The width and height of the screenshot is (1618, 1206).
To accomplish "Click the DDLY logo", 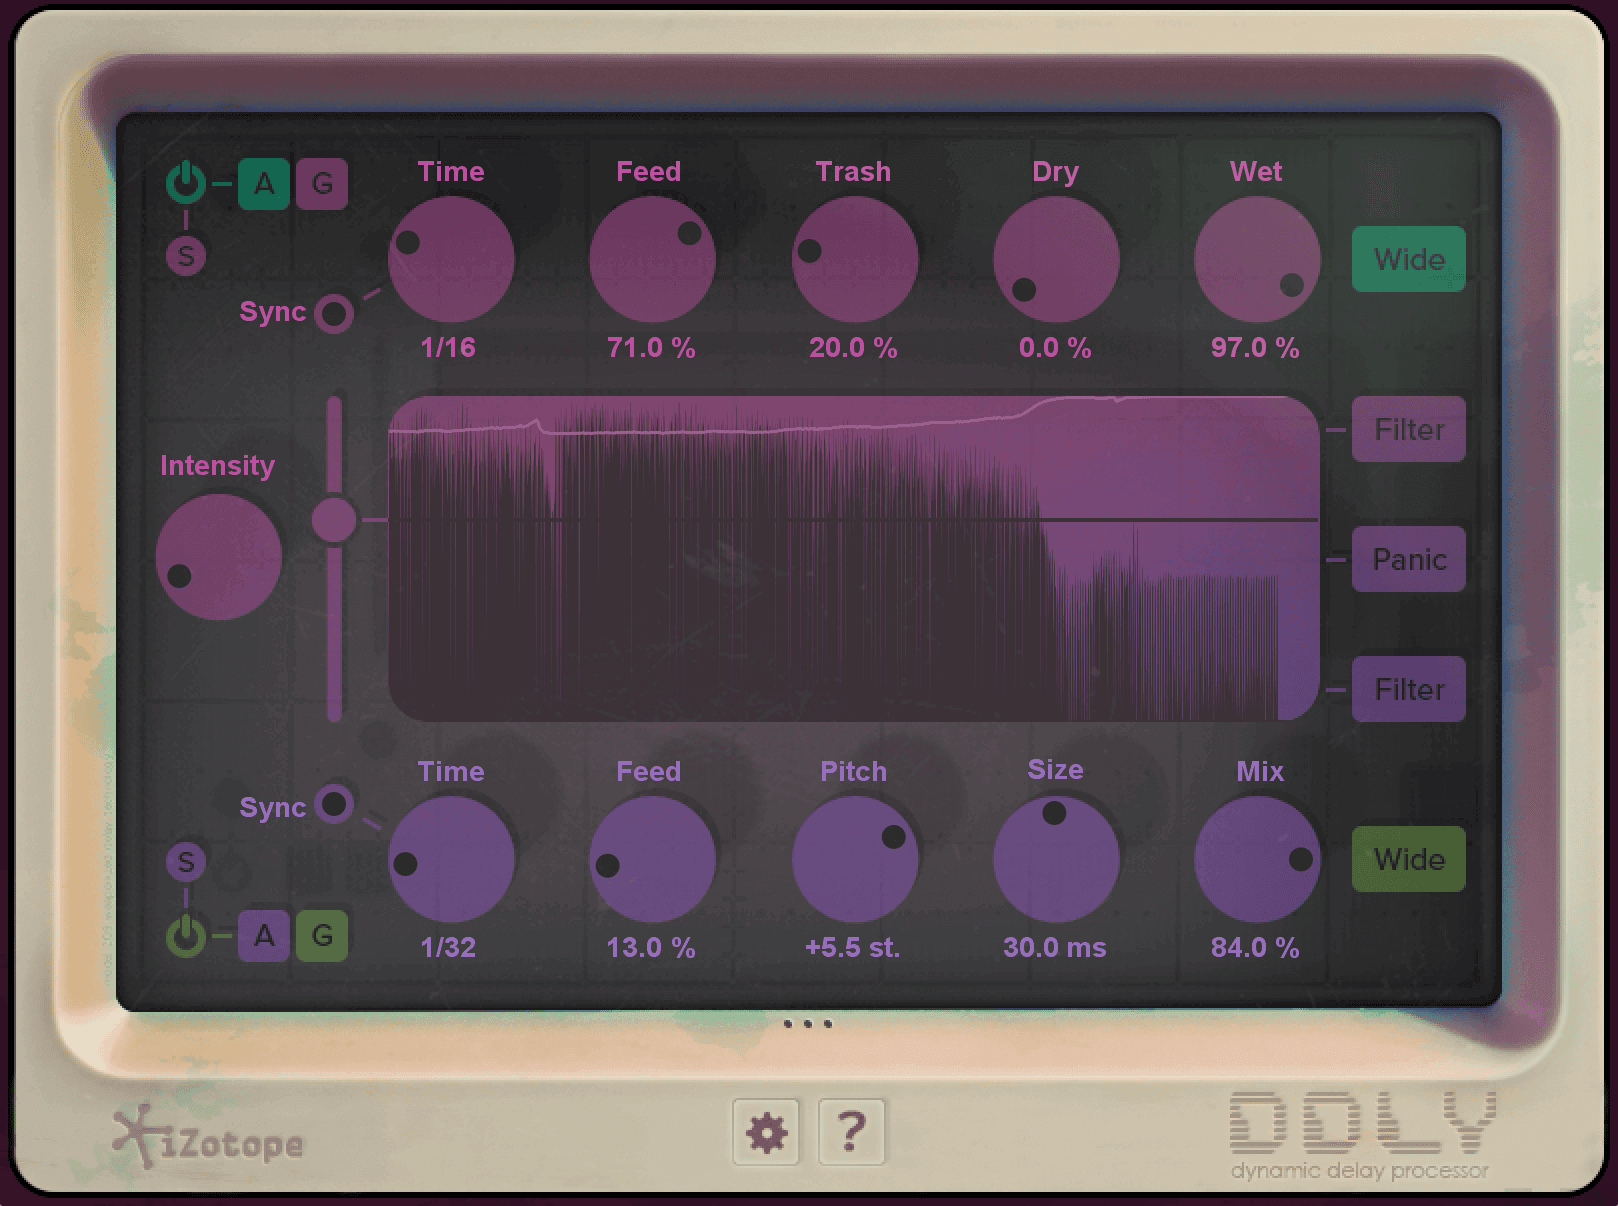I will pos(1362,1136).
